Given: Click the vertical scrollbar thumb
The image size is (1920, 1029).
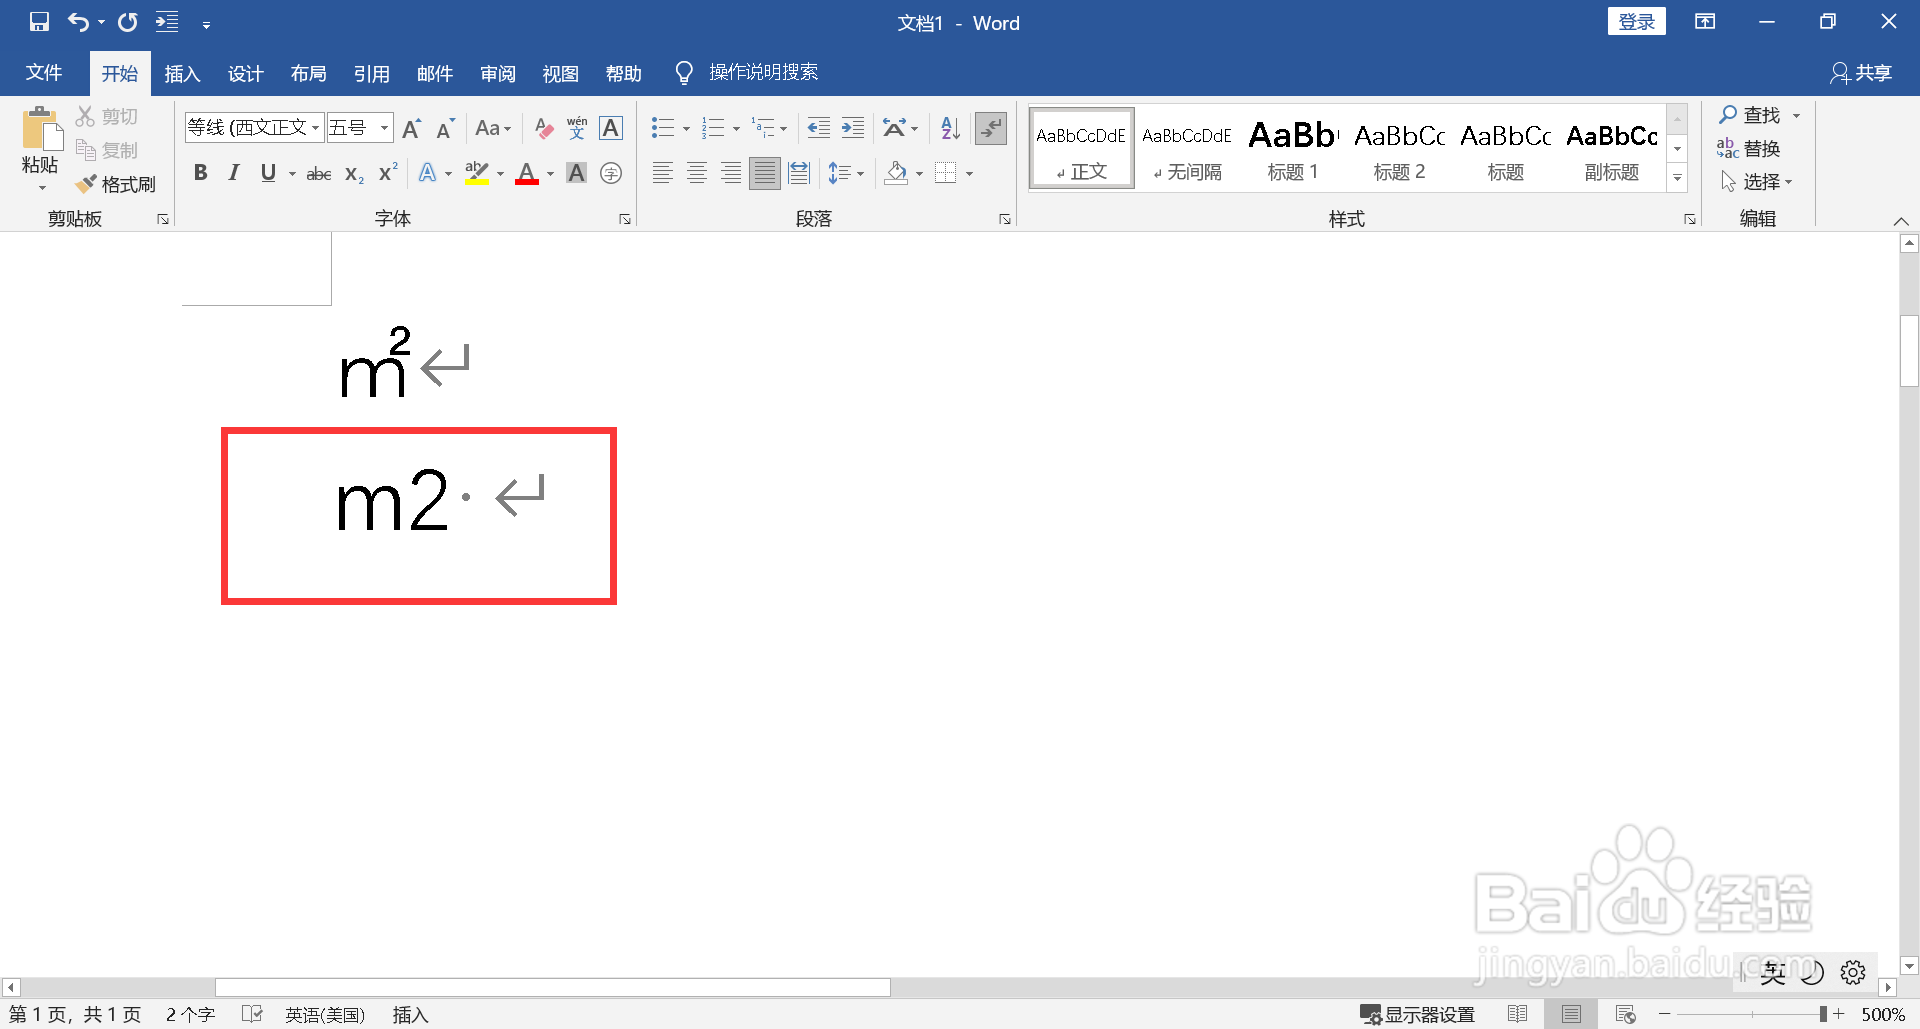Looking at the screenshot, I should 1909,350.
